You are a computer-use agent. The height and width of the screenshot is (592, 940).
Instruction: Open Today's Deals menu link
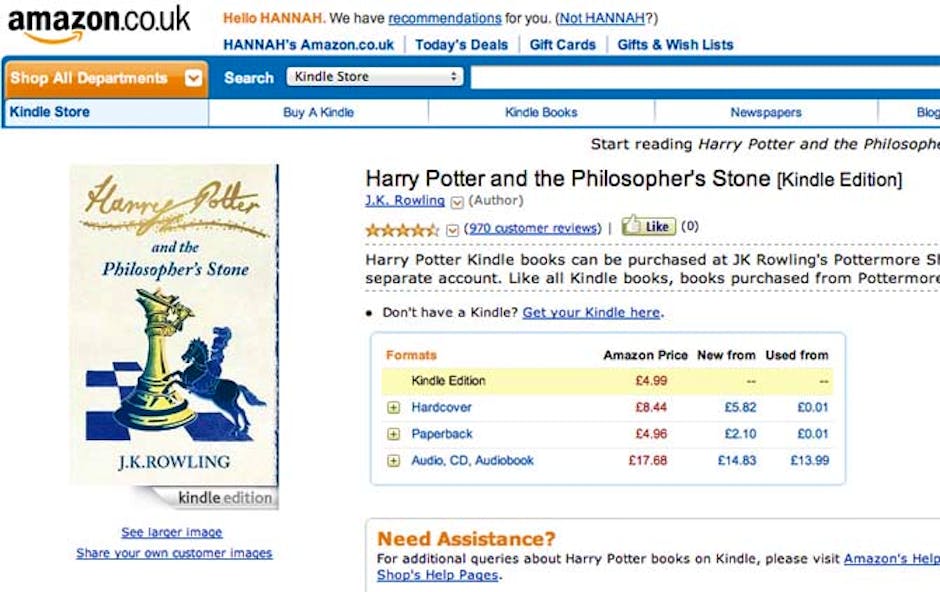coord(461,45)
